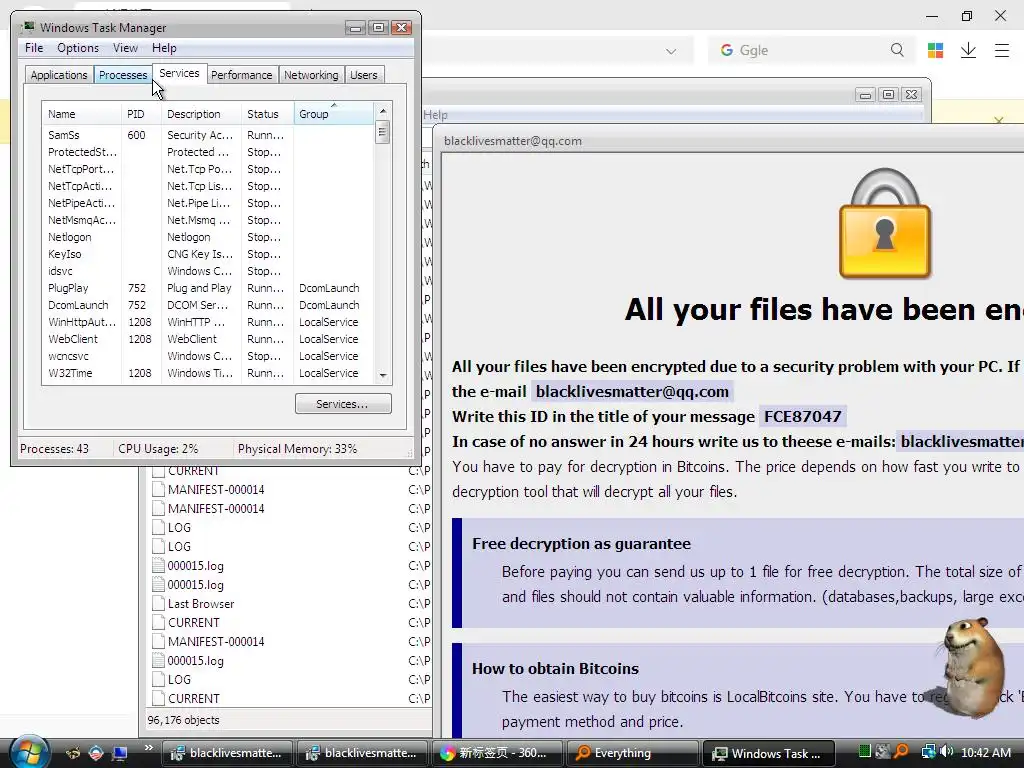Open the browser downloads icon
Screen dimensions: 1024x768
click(x=968, y=50)
